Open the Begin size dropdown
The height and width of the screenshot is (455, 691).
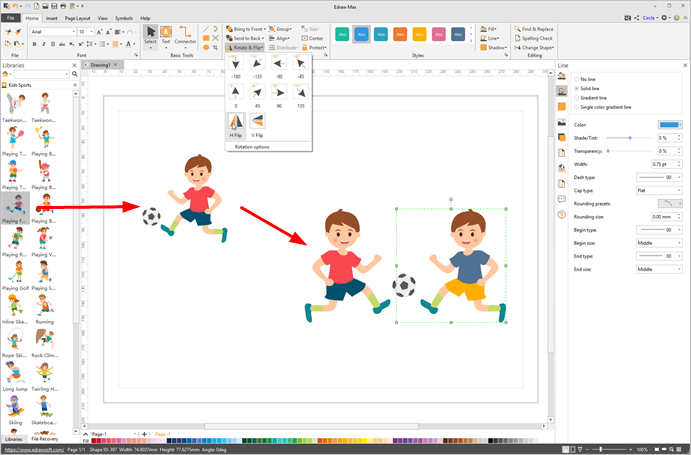click(659, 243)
